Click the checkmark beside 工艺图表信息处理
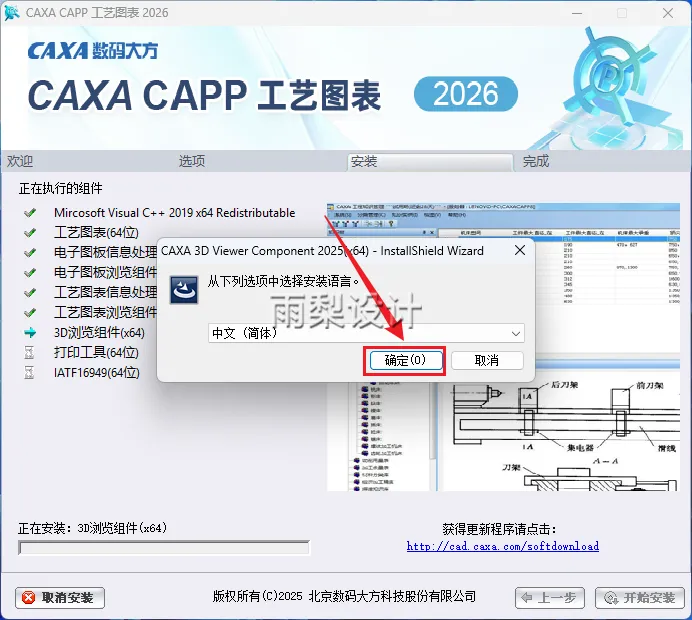This screenshot has height=620, width=692. pyautogui.click(x=30, y=293)
